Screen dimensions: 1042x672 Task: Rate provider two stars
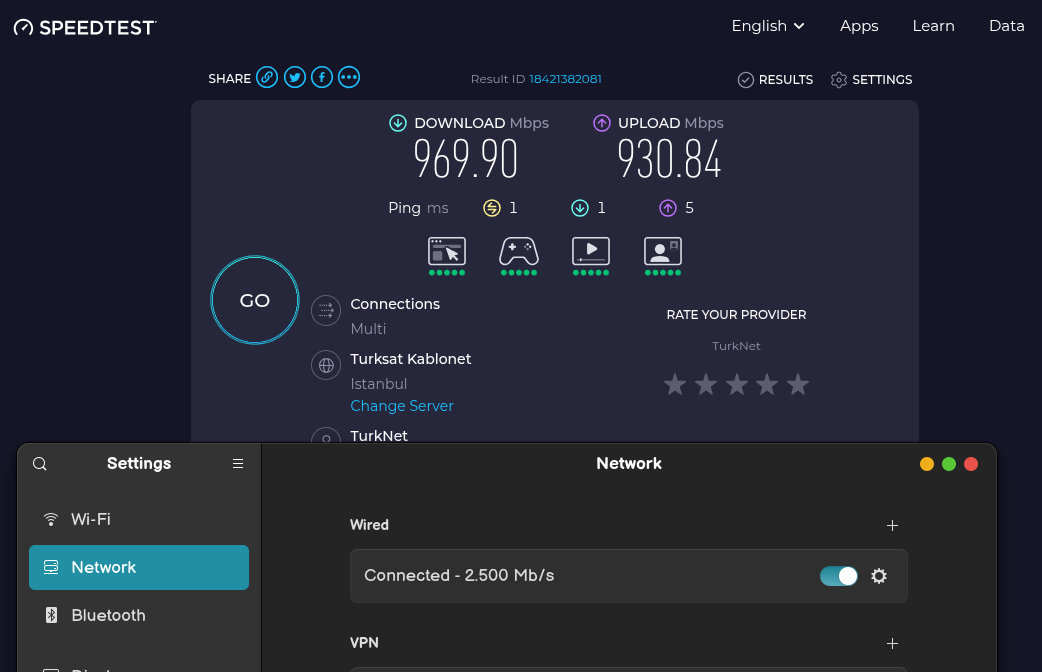(x=706, y=384)
